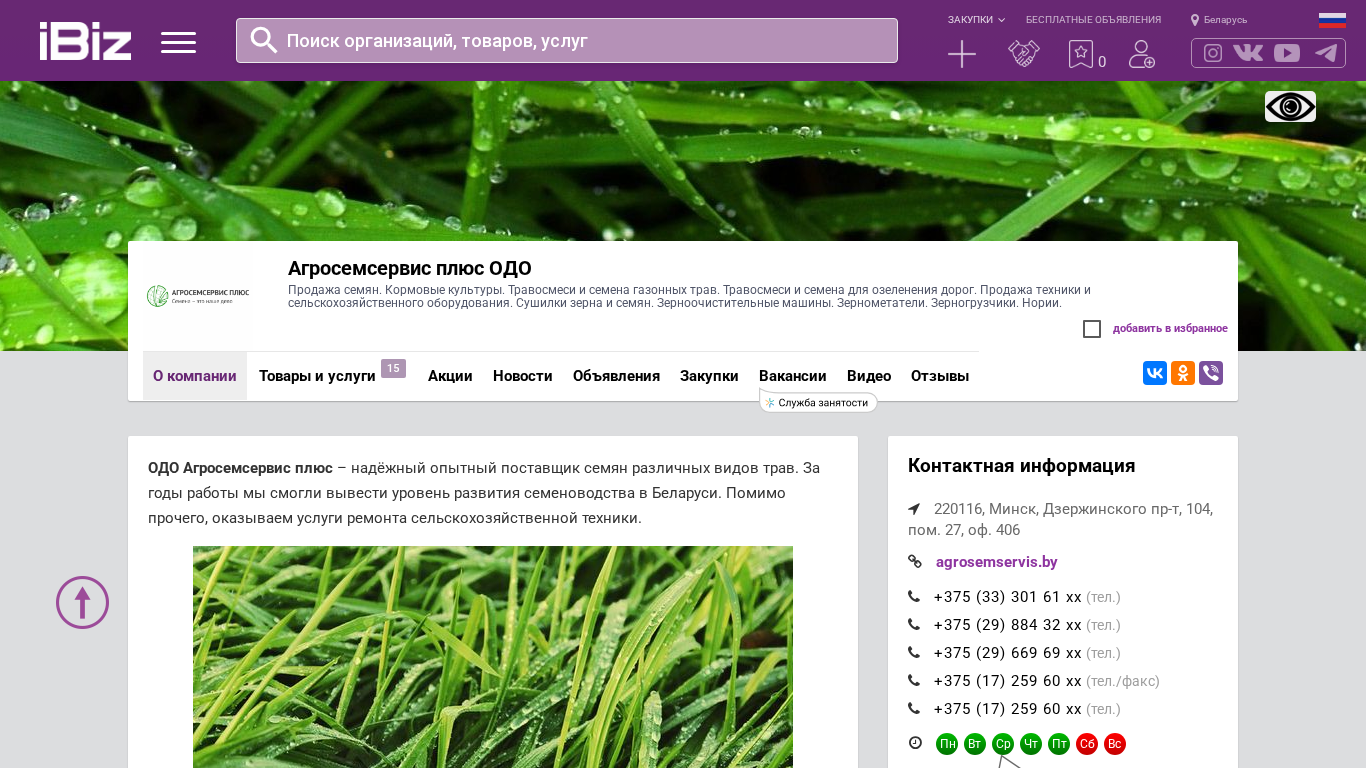The width and height of the screenshot is (1366, 768).
Task: Click the plus add icon
Action: pos(962,54)
